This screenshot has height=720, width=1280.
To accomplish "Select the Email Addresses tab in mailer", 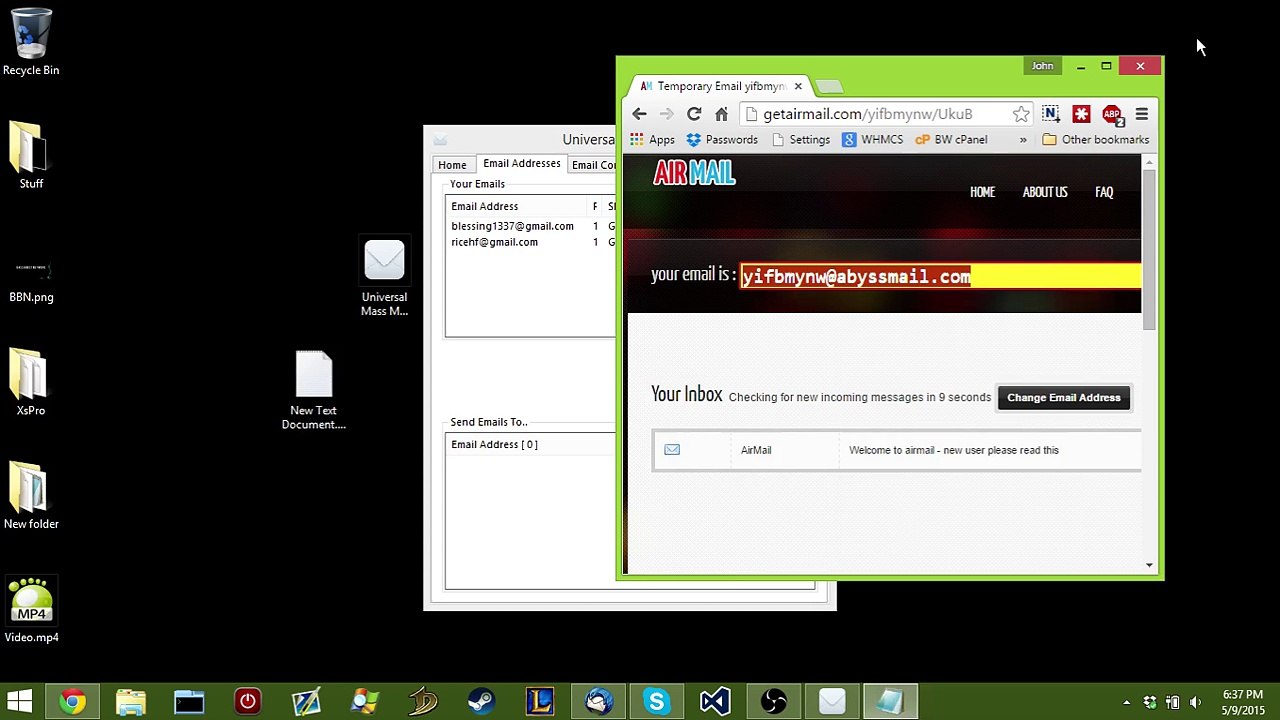I will coord(521,164).
